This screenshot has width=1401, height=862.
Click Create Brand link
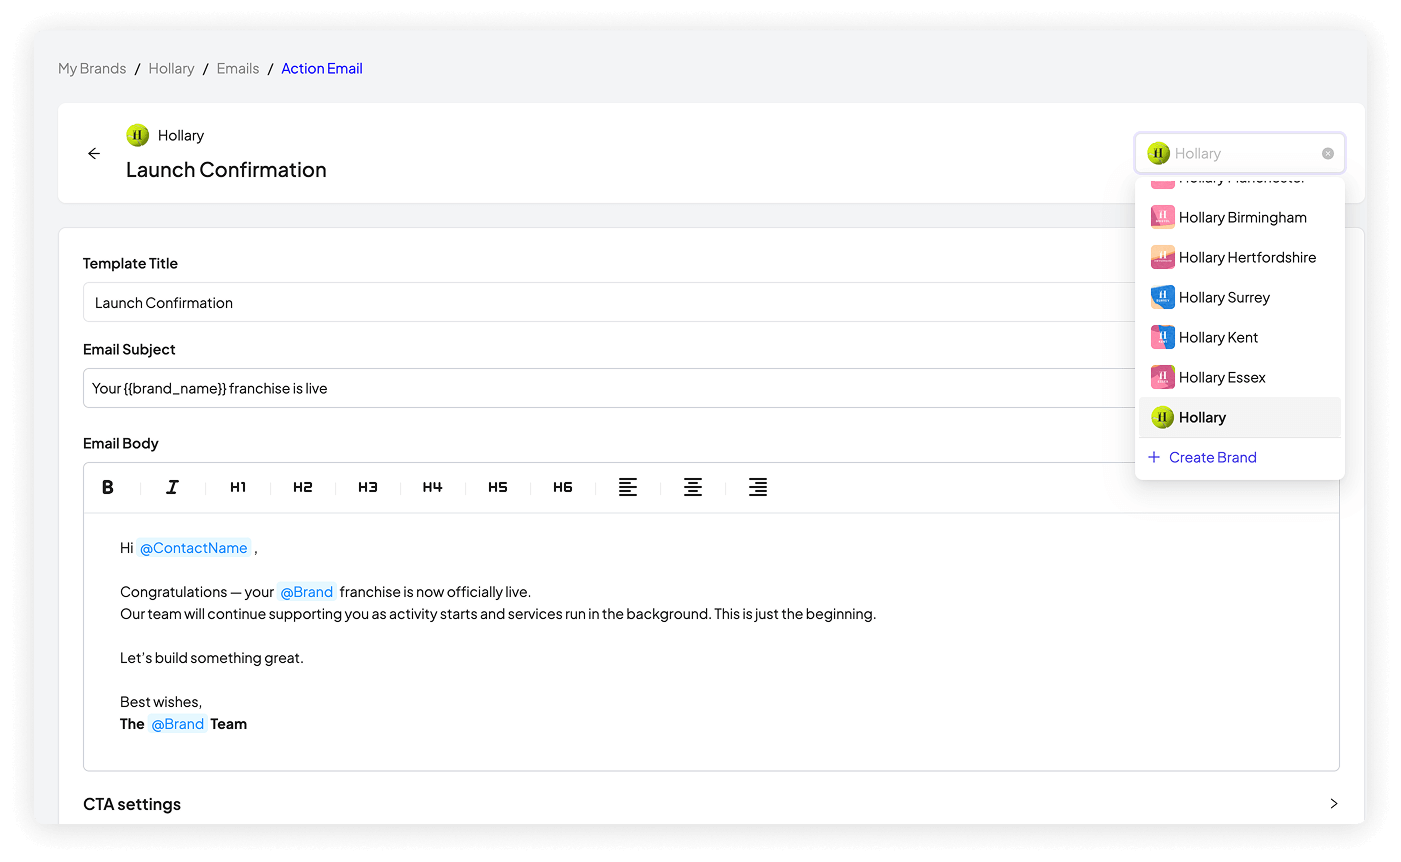click(x=1212, y=457)
